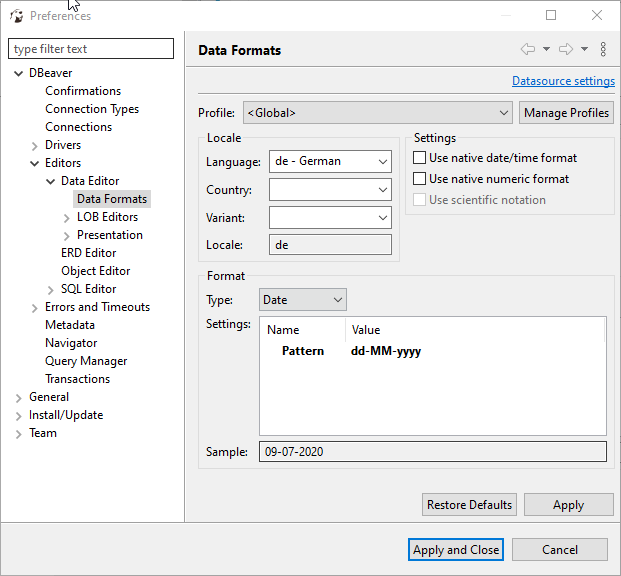Viewport: 621px width, 576px height.
Task: Maximize the Preferences window
Action: [x=551, y=15]
